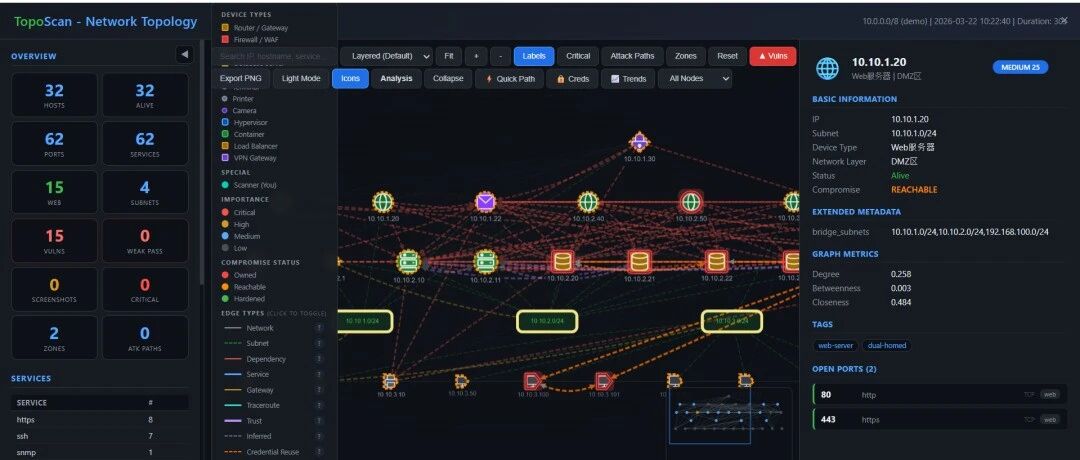Click the Collapse button

pos(448,79)
